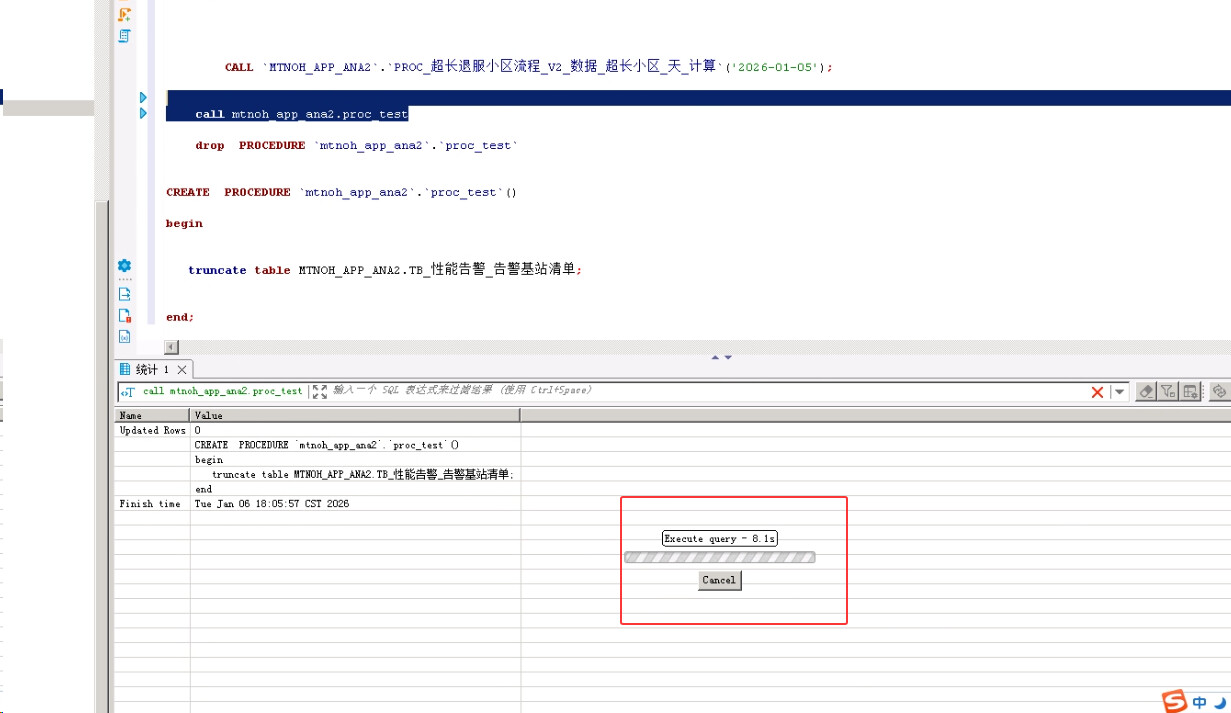Click the Sogou input method tray icon
Image resolution: width=1231 pixels, height=713 pixels.
tap(1174, 701)
